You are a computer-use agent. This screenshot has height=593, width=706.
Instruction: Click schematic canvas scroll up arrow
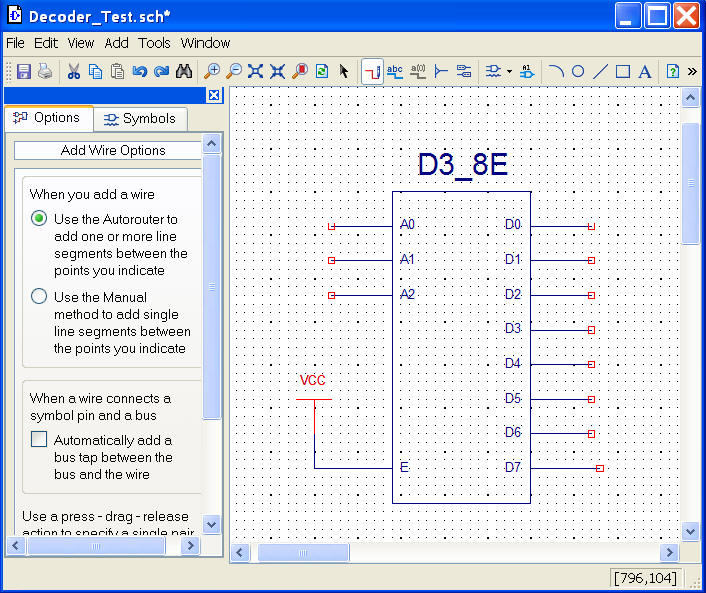pos(690,97)
